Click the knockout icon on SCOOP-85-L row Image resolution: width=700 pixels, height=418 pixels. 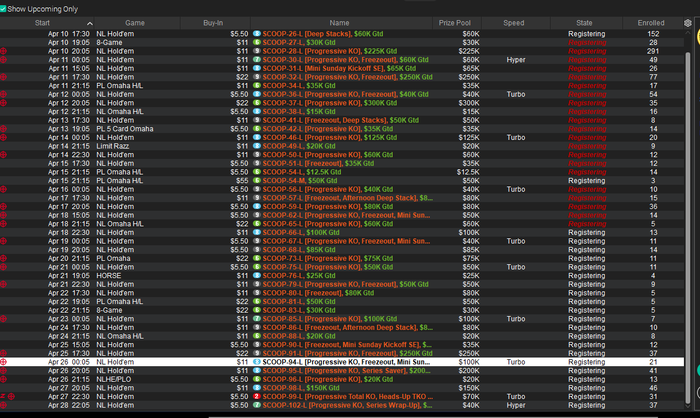(3, 319)
